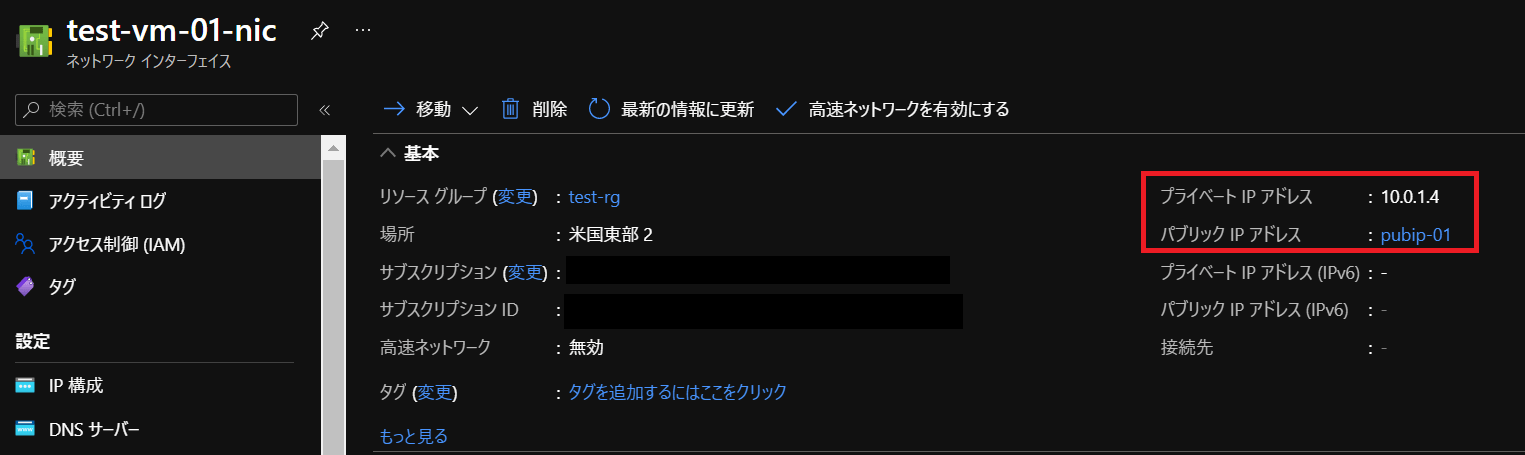Enable 高速ネットワークを有効にする checkmark
The height and width of the screenshot is (455, 1525).
click(786, 109)
